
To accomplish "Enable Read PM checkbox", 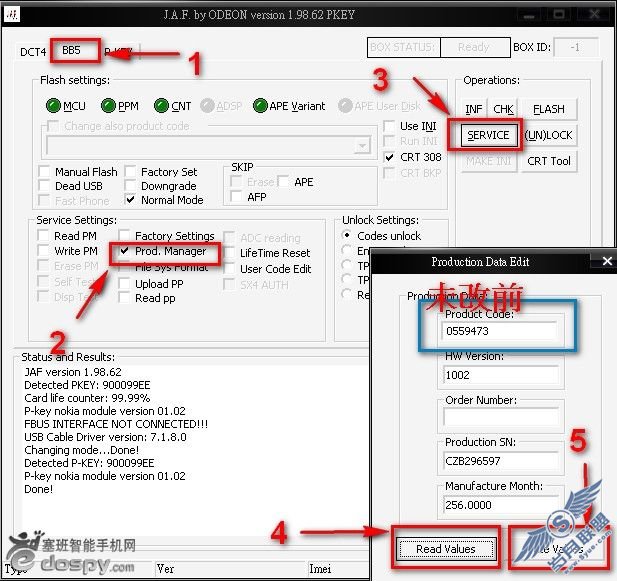I will coord(43,236).
